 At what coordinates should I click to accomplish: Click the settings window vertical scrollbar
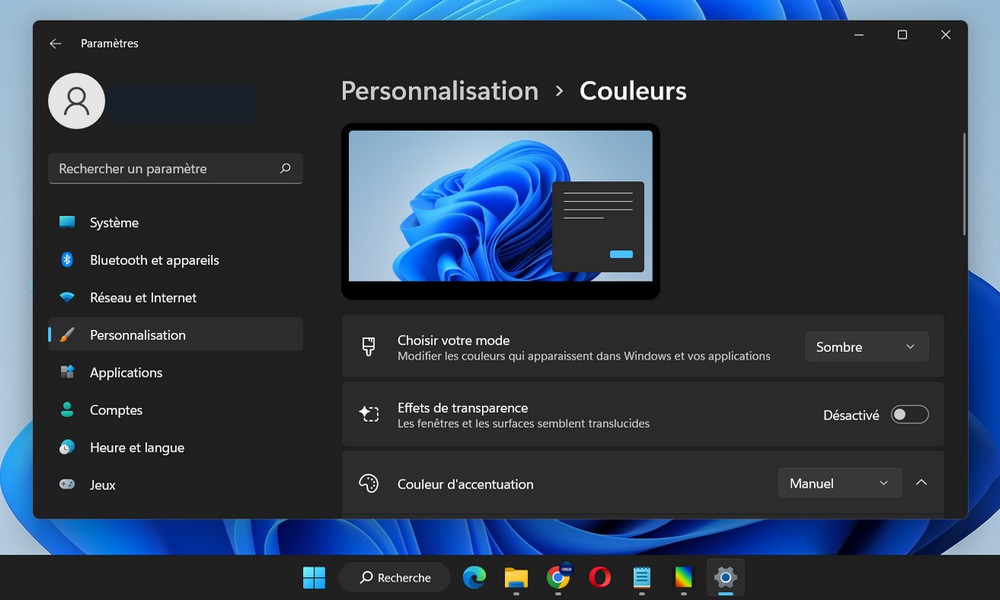[x=964, y=184]
